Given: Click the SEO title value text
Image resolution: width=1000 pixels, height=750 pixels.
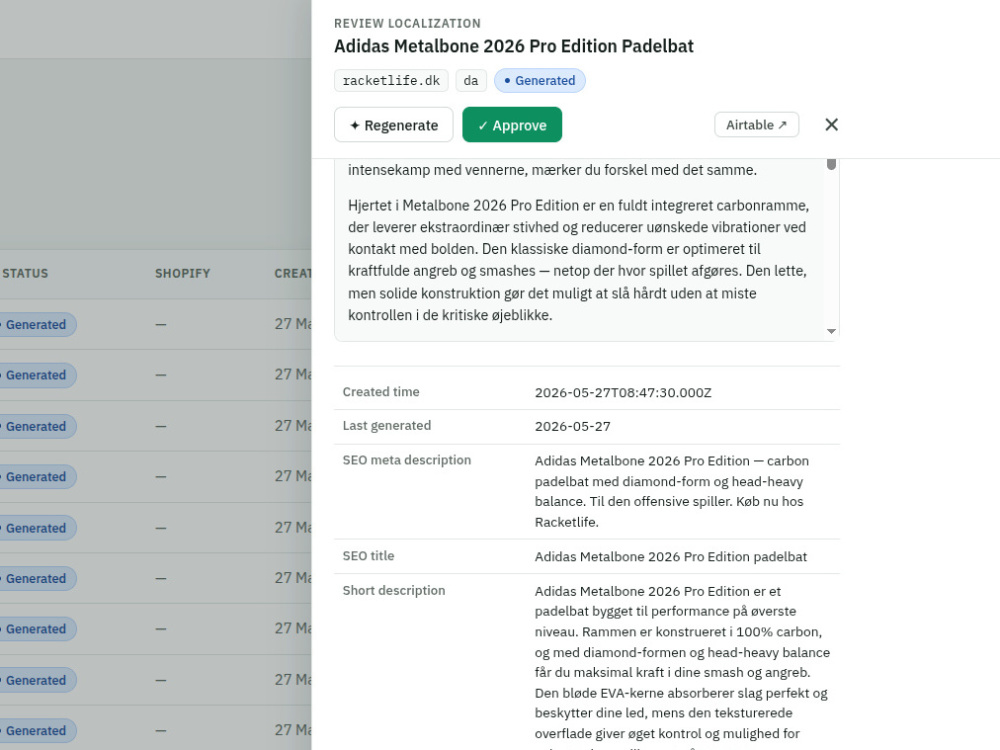Looking at the screenshot, I should coord(670,557).
